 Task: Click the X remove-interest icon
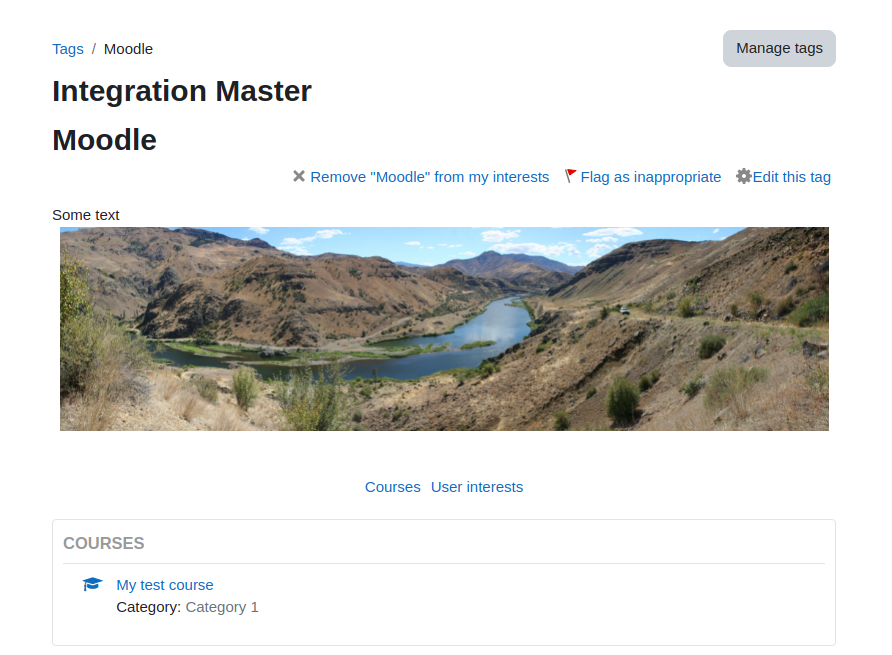click(x=299, y=176)
